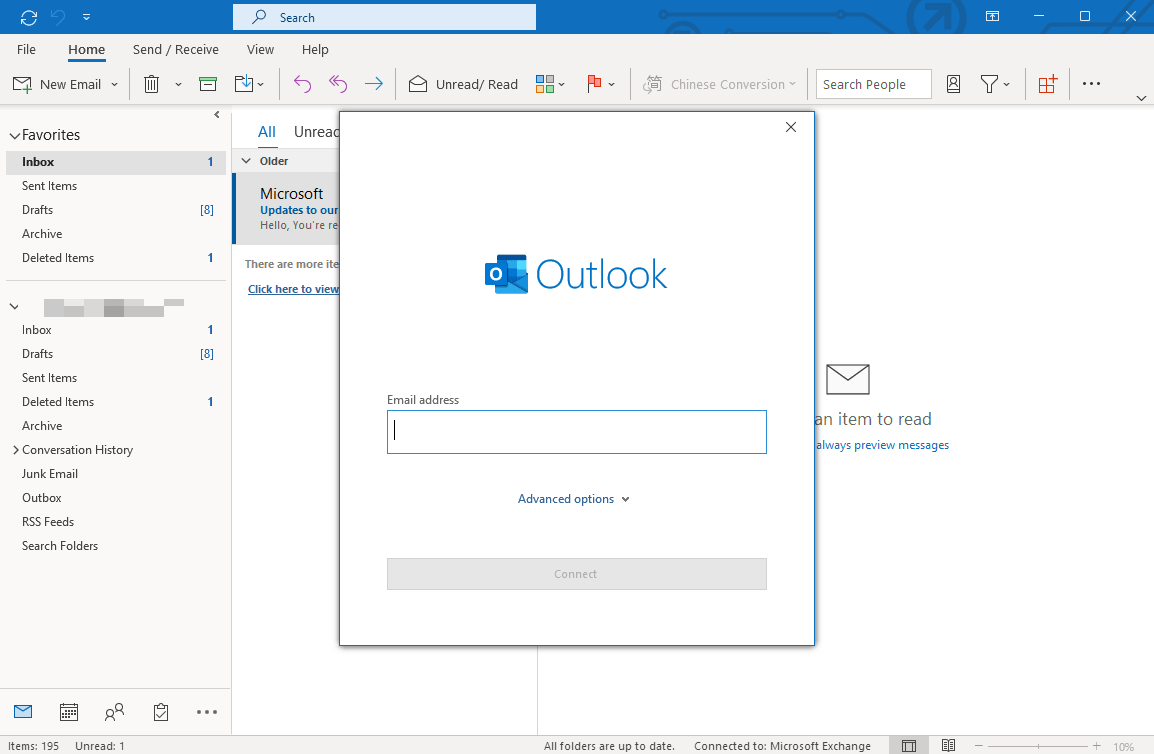The image size is (1154, 754).
Task: Open the Address Book icon
Action: [953, 84]
